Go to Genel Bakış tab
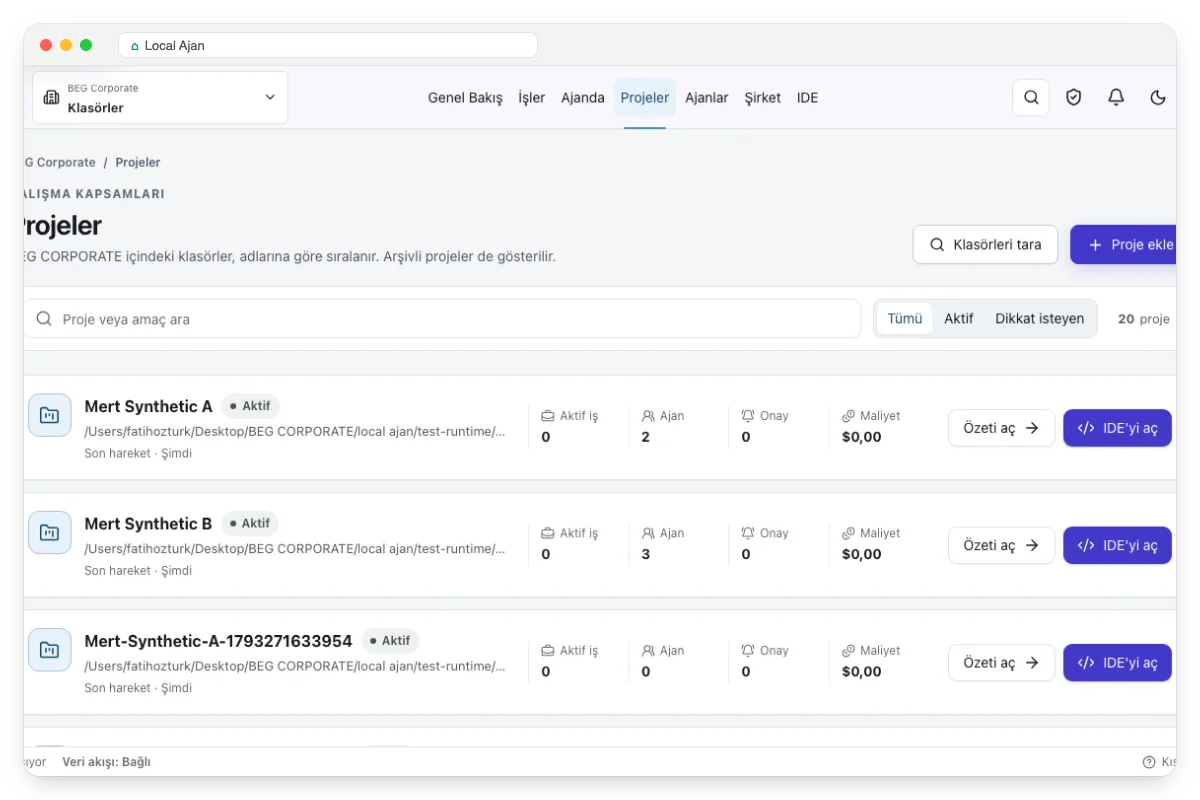Screen dimensions: 1200x800 coord(465,98)
